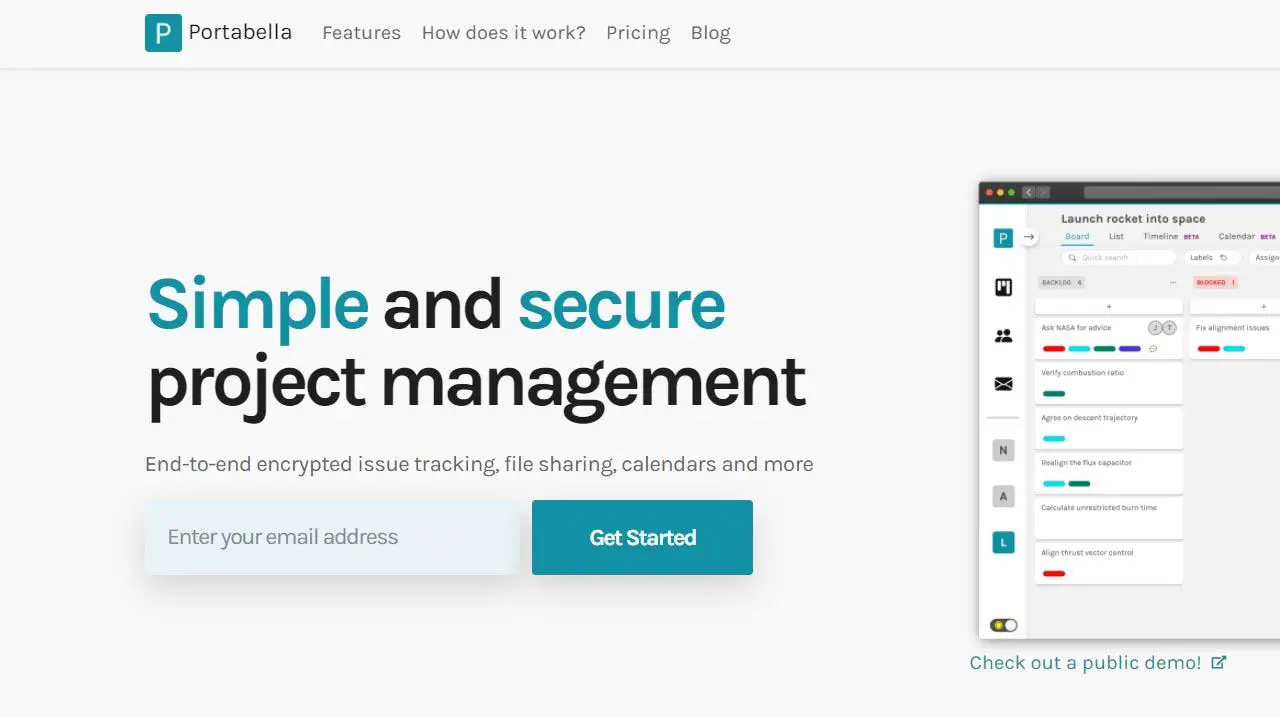Open the mail envelope icon in sidebar

(x=1003, y=384)
